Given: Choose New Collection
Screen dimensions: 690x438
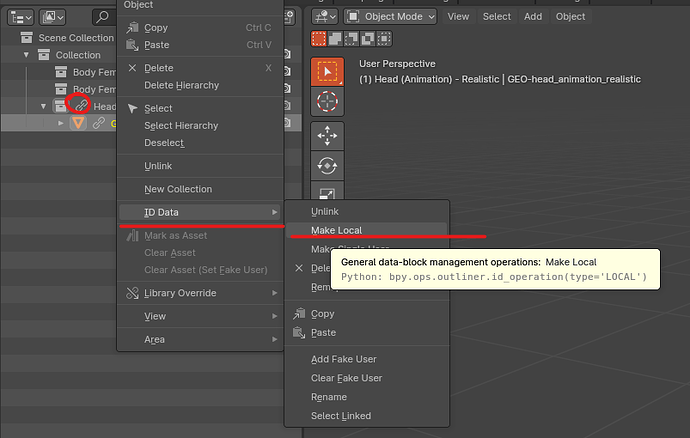Looking at the screenshot, I should click(200, 189).
